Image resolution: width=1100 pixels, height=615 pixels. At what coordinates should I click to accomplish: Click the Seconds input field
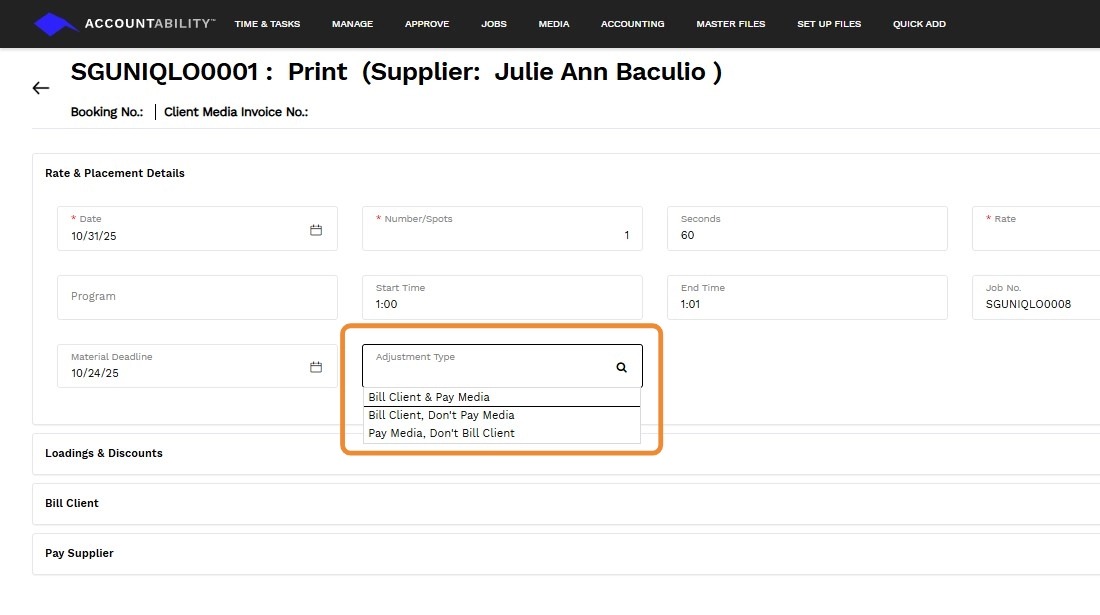click(806, 235)
